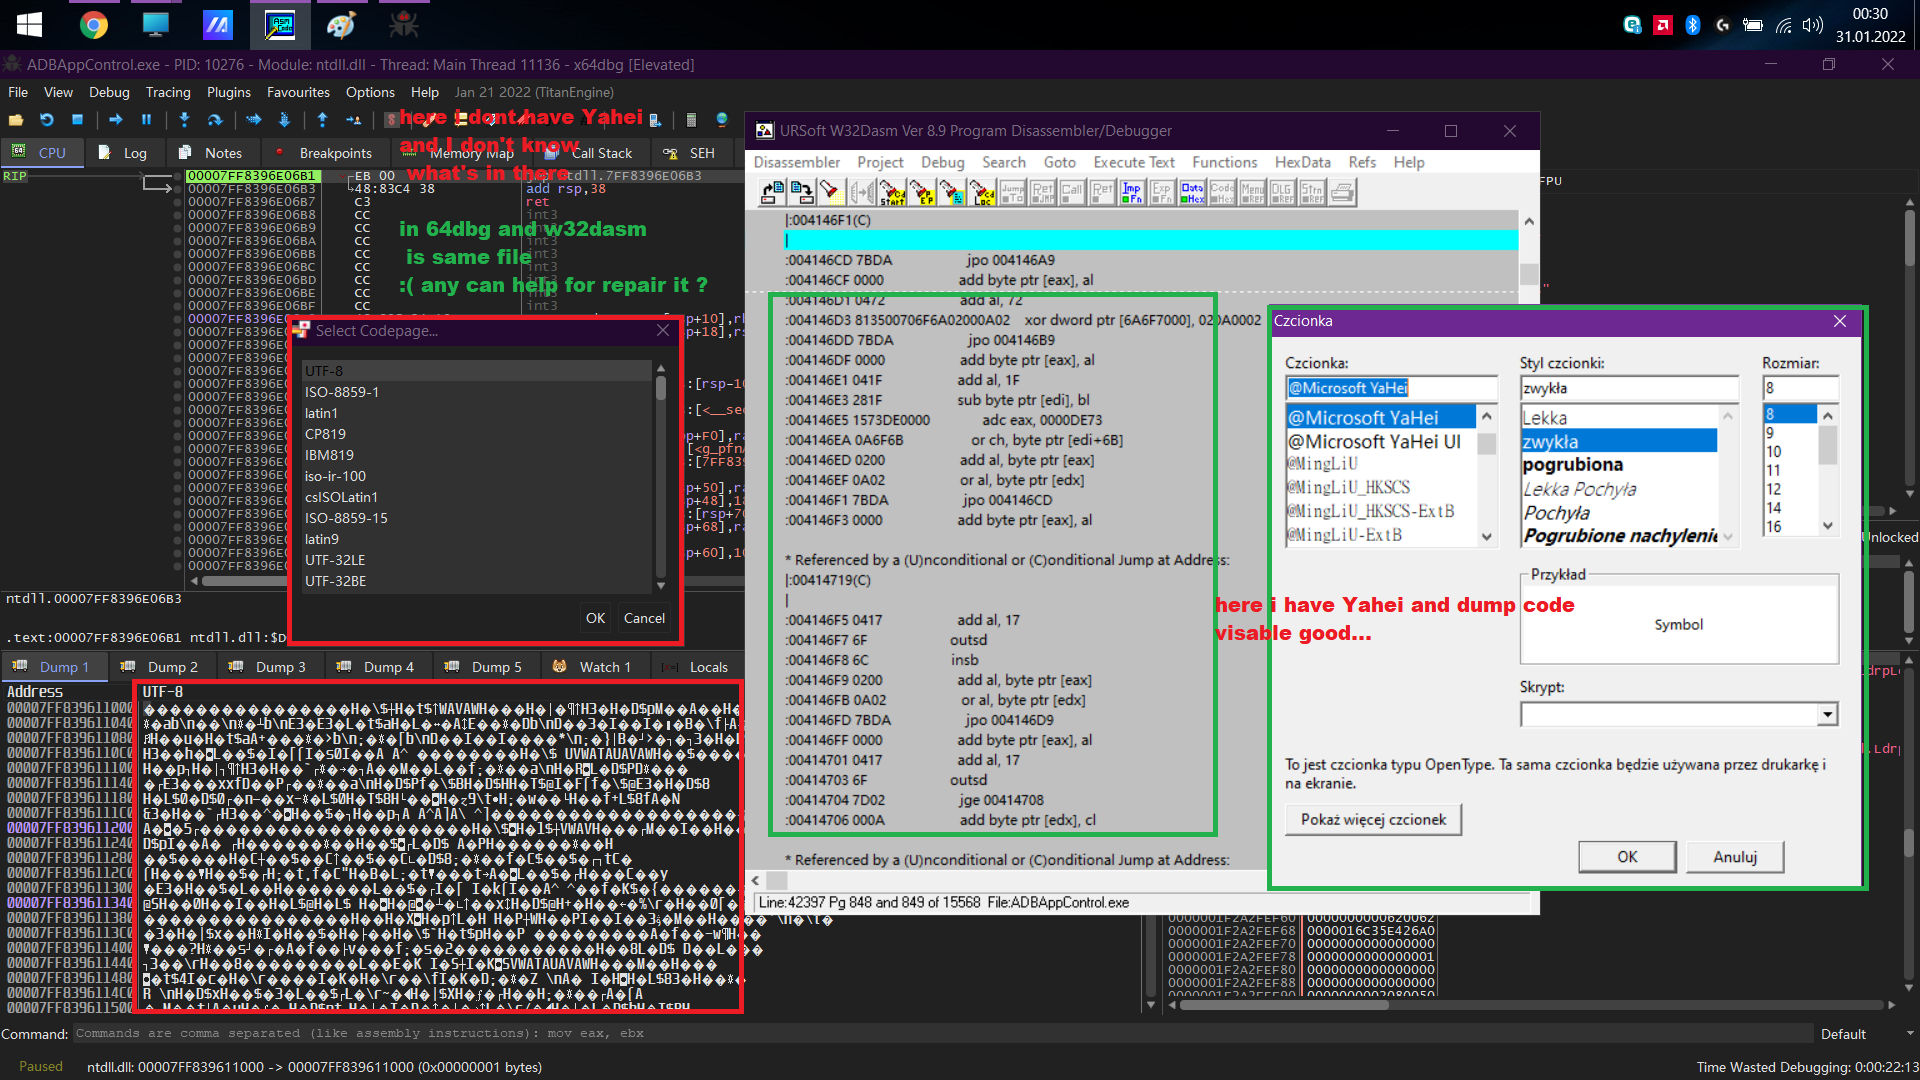Click the Print icon in W32Dasm toolbar
The width and height of the screenshot is (1920, 1080).
point(1340,191)
